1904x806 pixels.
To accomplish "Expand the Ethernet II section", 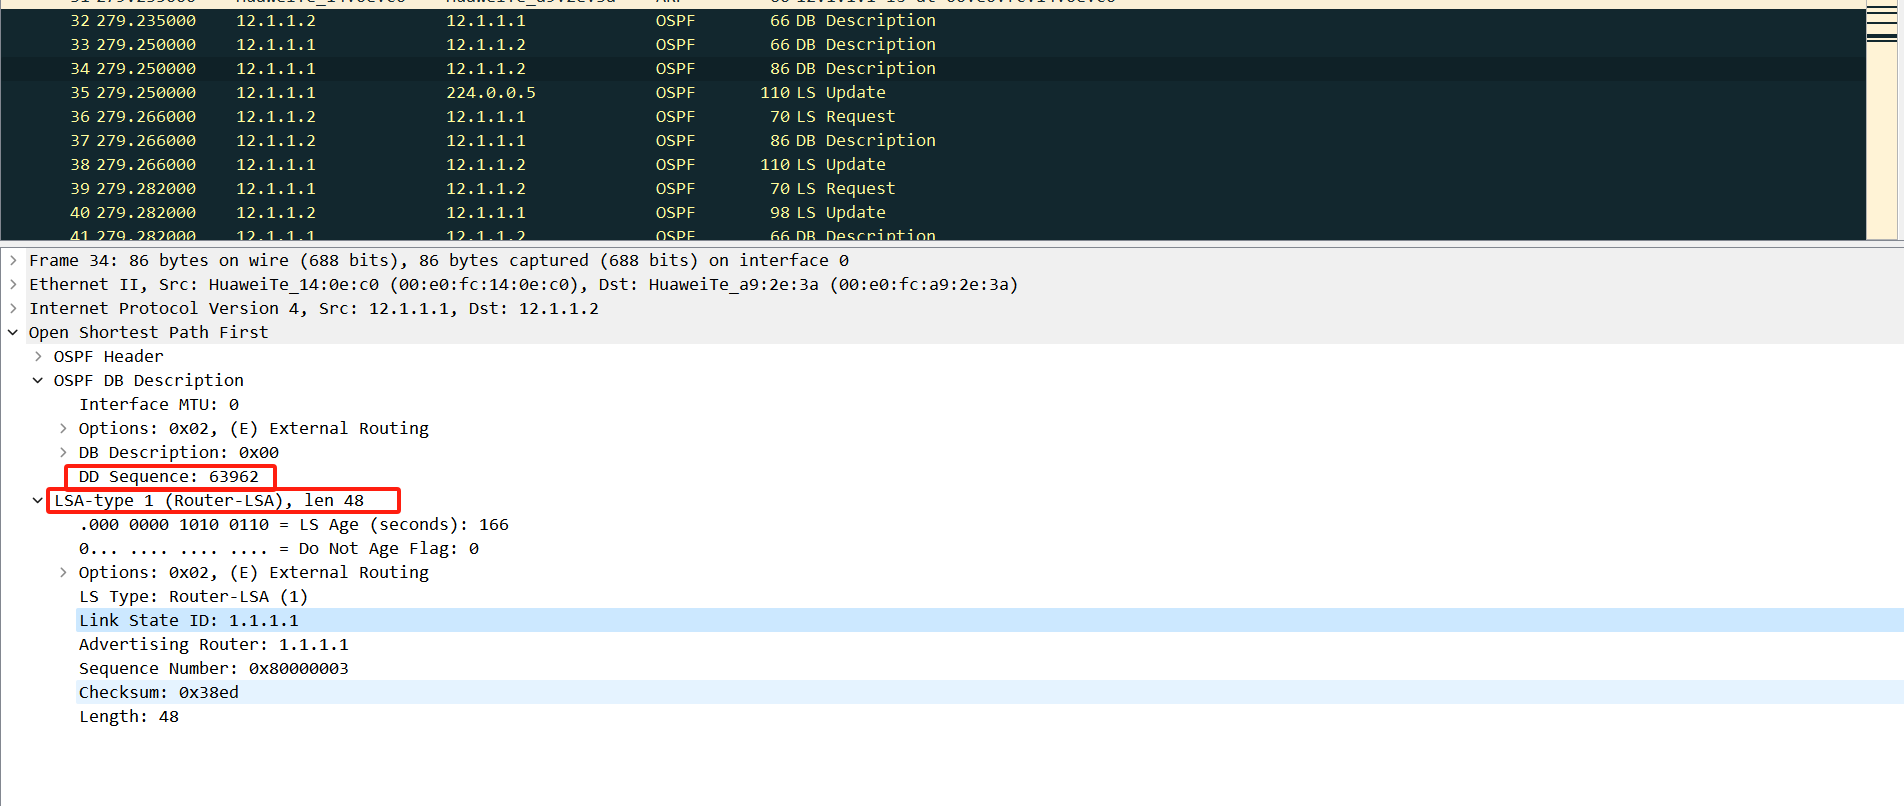I will click(x=13, y=284).
